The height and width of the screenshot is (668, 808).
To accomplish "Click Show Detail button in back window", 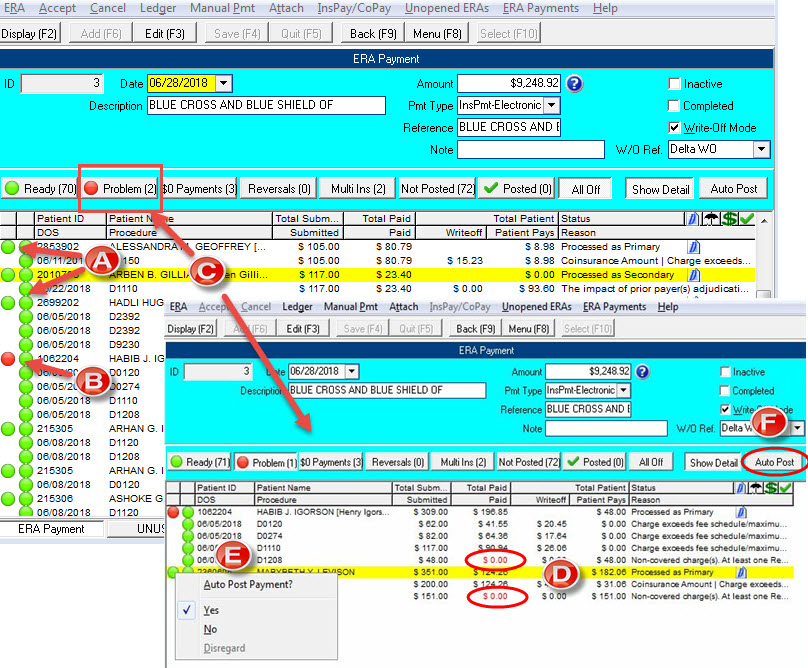I will 661,189.
